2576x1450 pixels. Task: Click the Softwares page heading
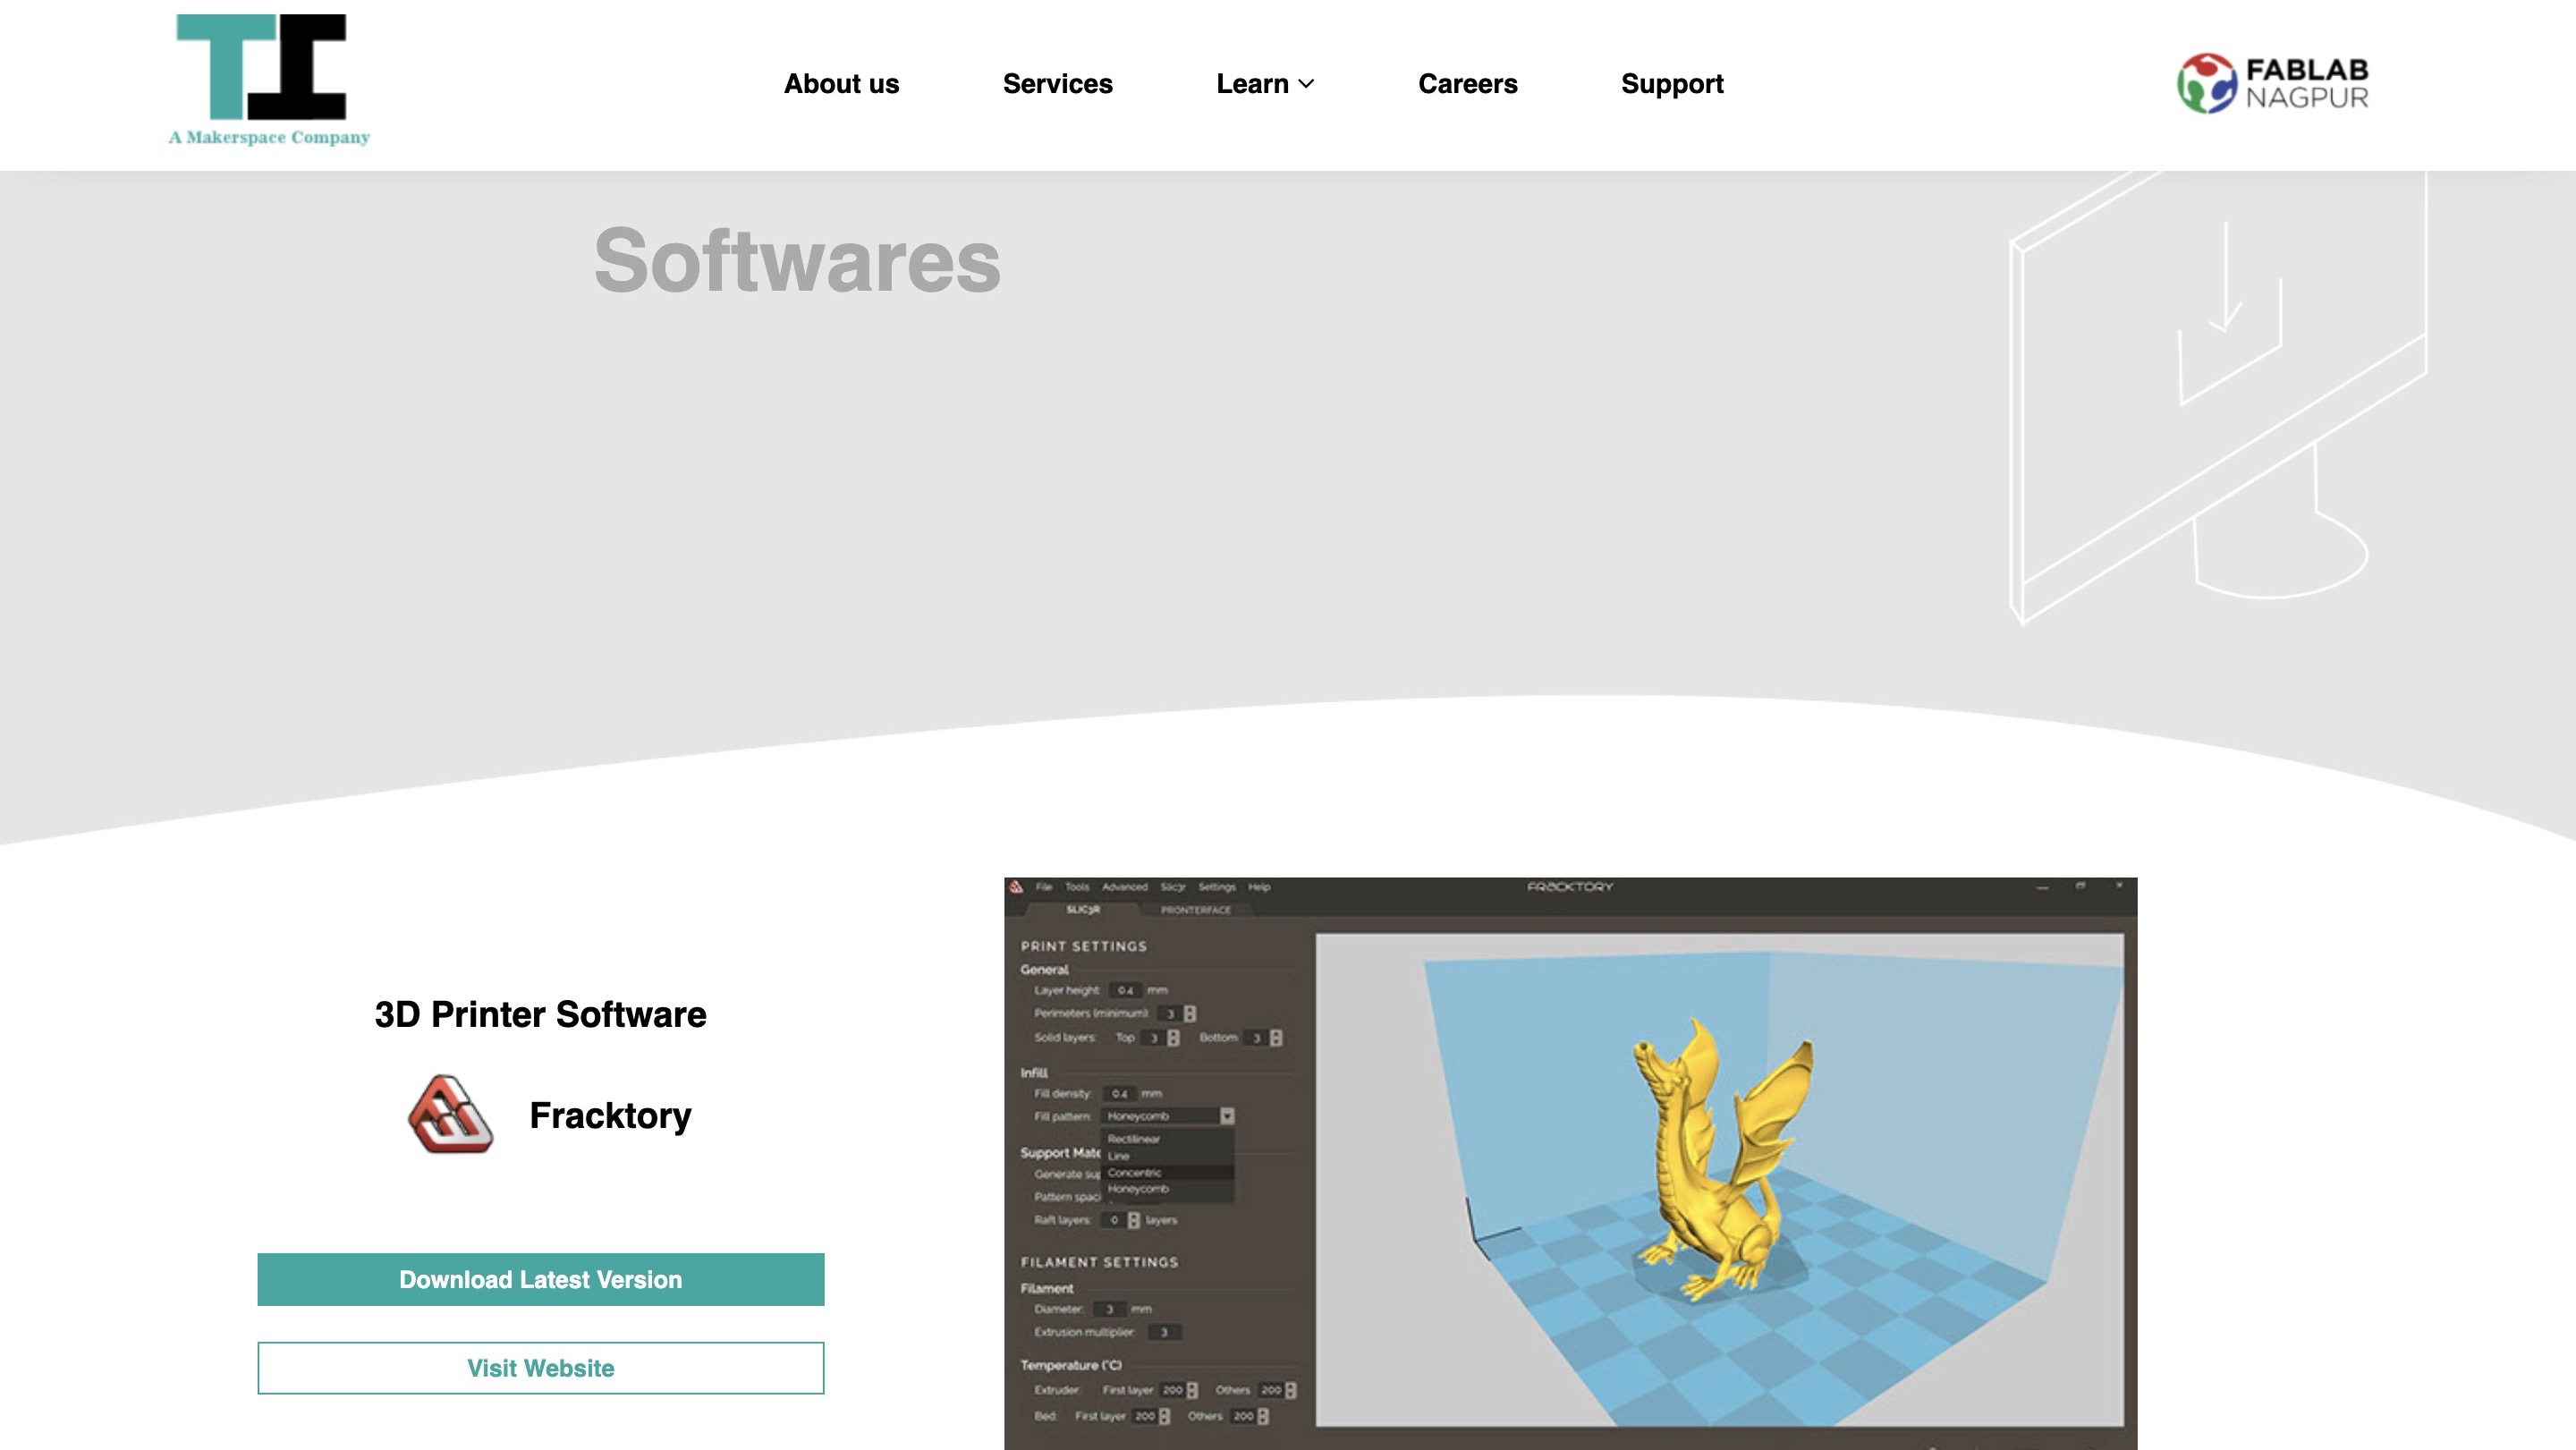[797, 261]
